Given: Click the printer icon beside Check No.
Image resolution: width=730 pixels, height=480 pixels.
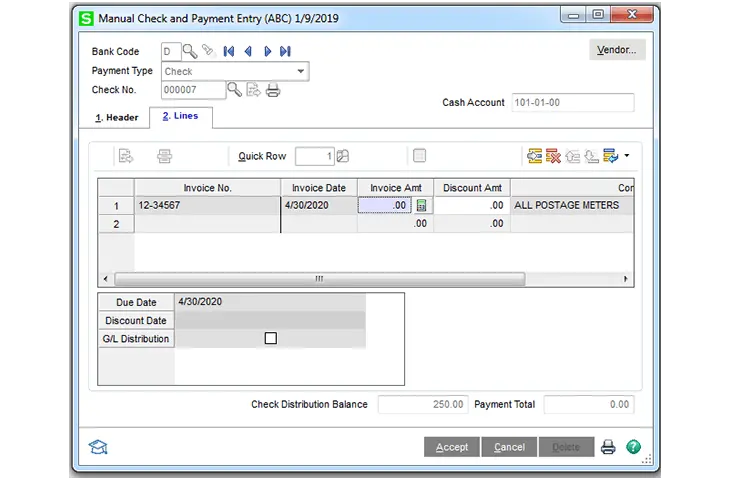Looking at the screenshot, I should (272, 90).
